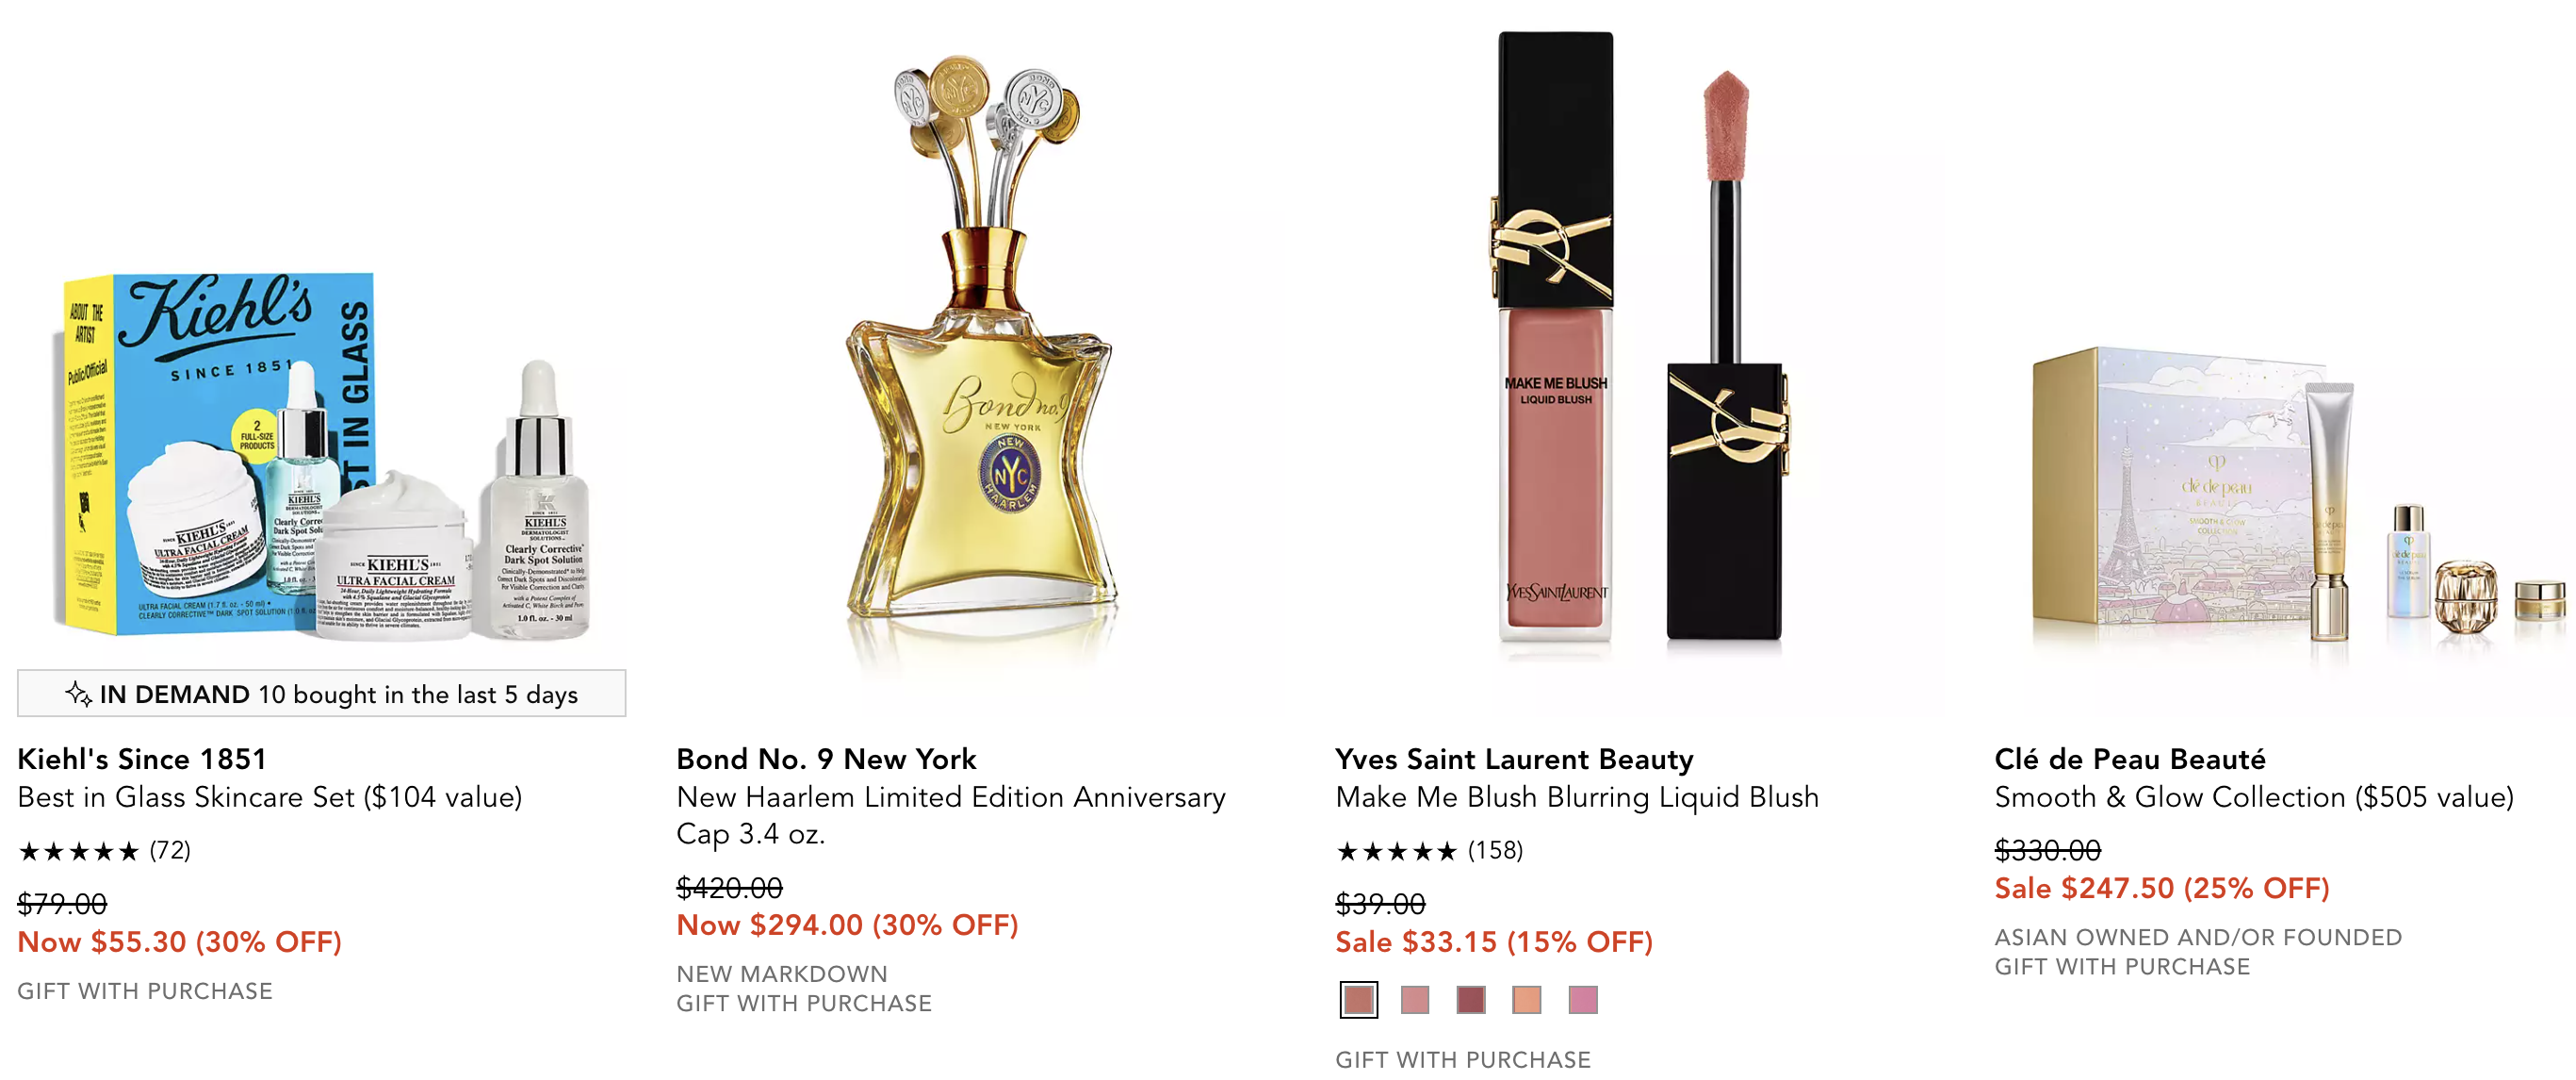The width and height of the screenshot is (2576, 1080).
Task: Open New Haarlem Limited Edition product title
Action: tap(951, 815)
